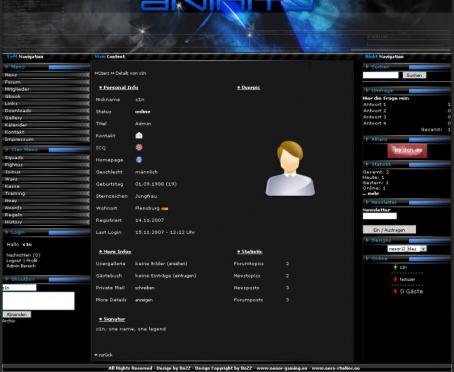Click the German flag next to Flensburg
454x372 pixels.
click(x=165, y=208)
